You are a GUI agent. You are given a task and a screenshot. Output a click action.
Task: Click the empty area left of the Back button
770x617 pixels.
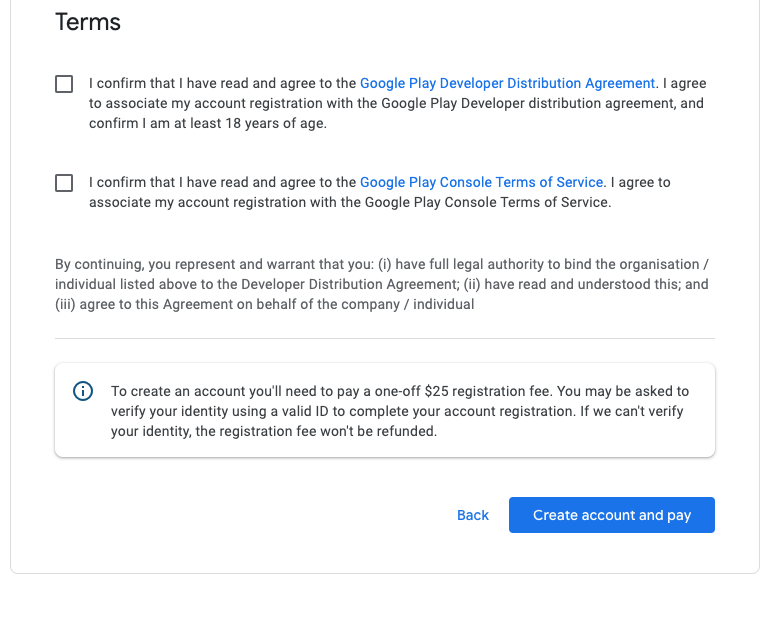[250, 515]
